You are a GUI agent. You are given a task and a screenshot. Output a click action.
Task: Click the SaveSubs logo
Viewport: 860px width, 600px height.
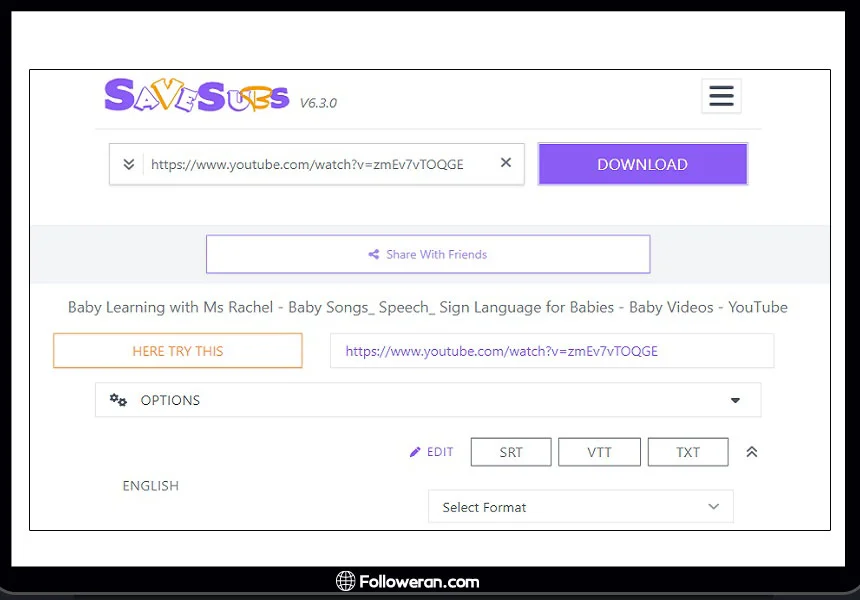(196, 96)
